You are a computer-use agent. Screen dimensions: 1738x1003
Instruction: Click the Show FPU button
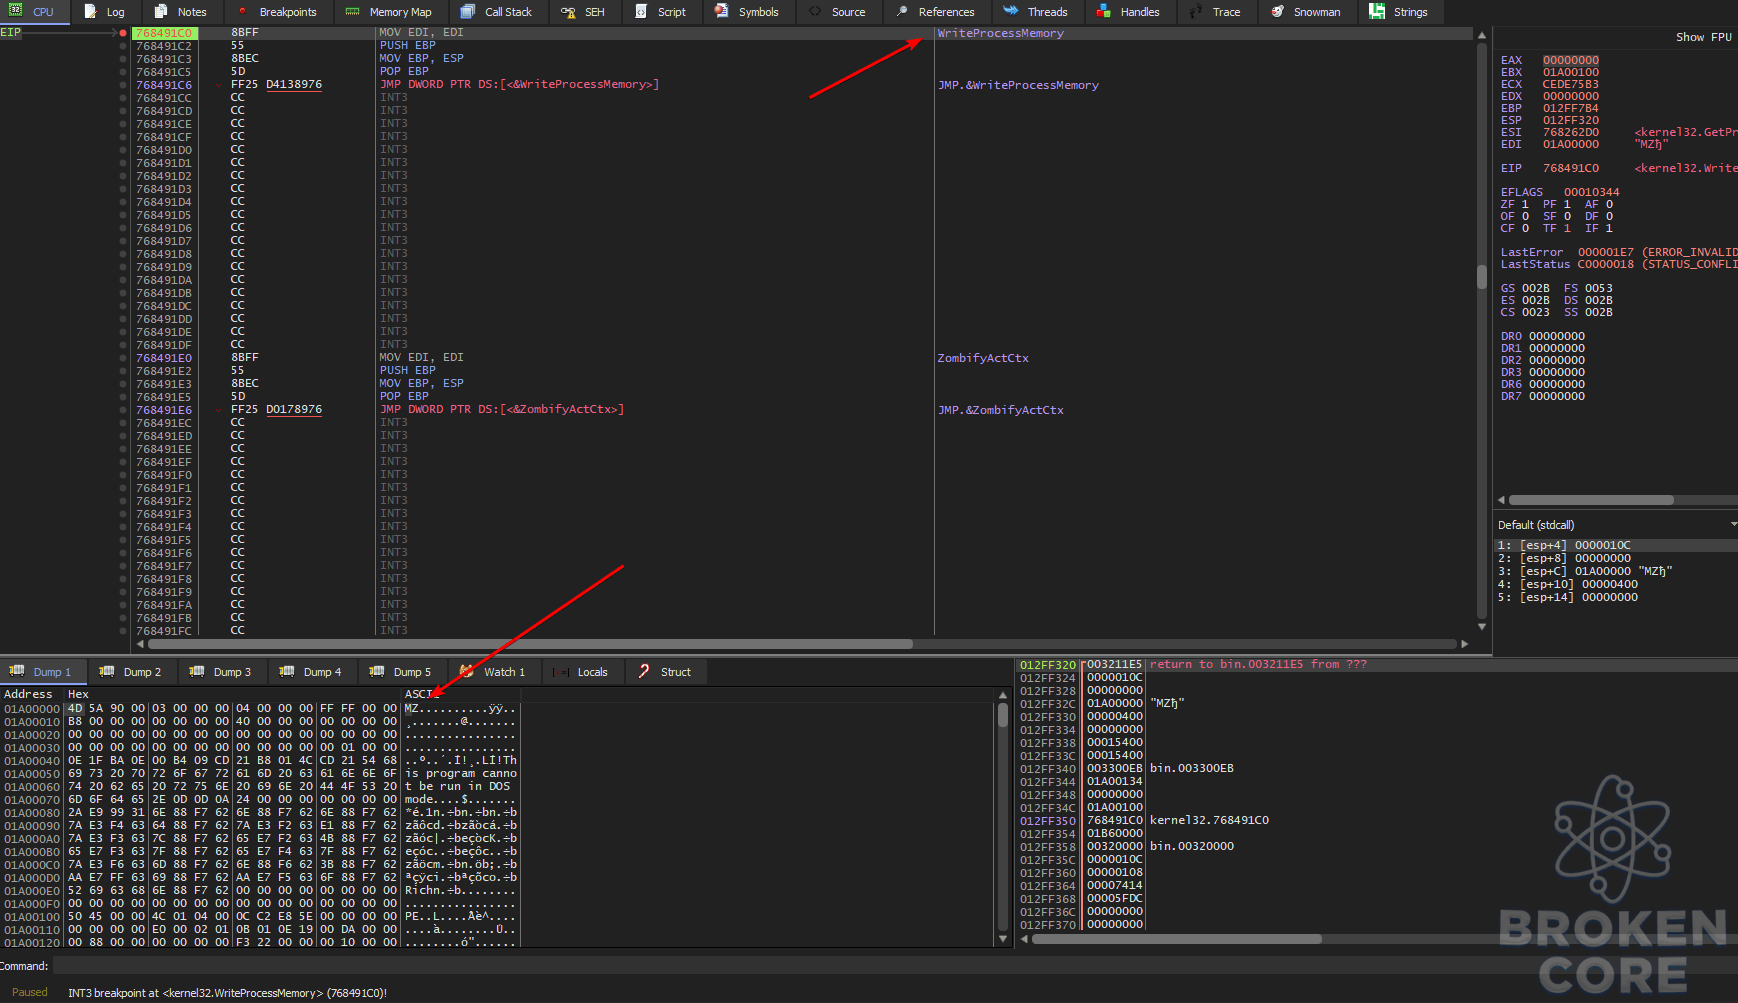(1704, 37)
